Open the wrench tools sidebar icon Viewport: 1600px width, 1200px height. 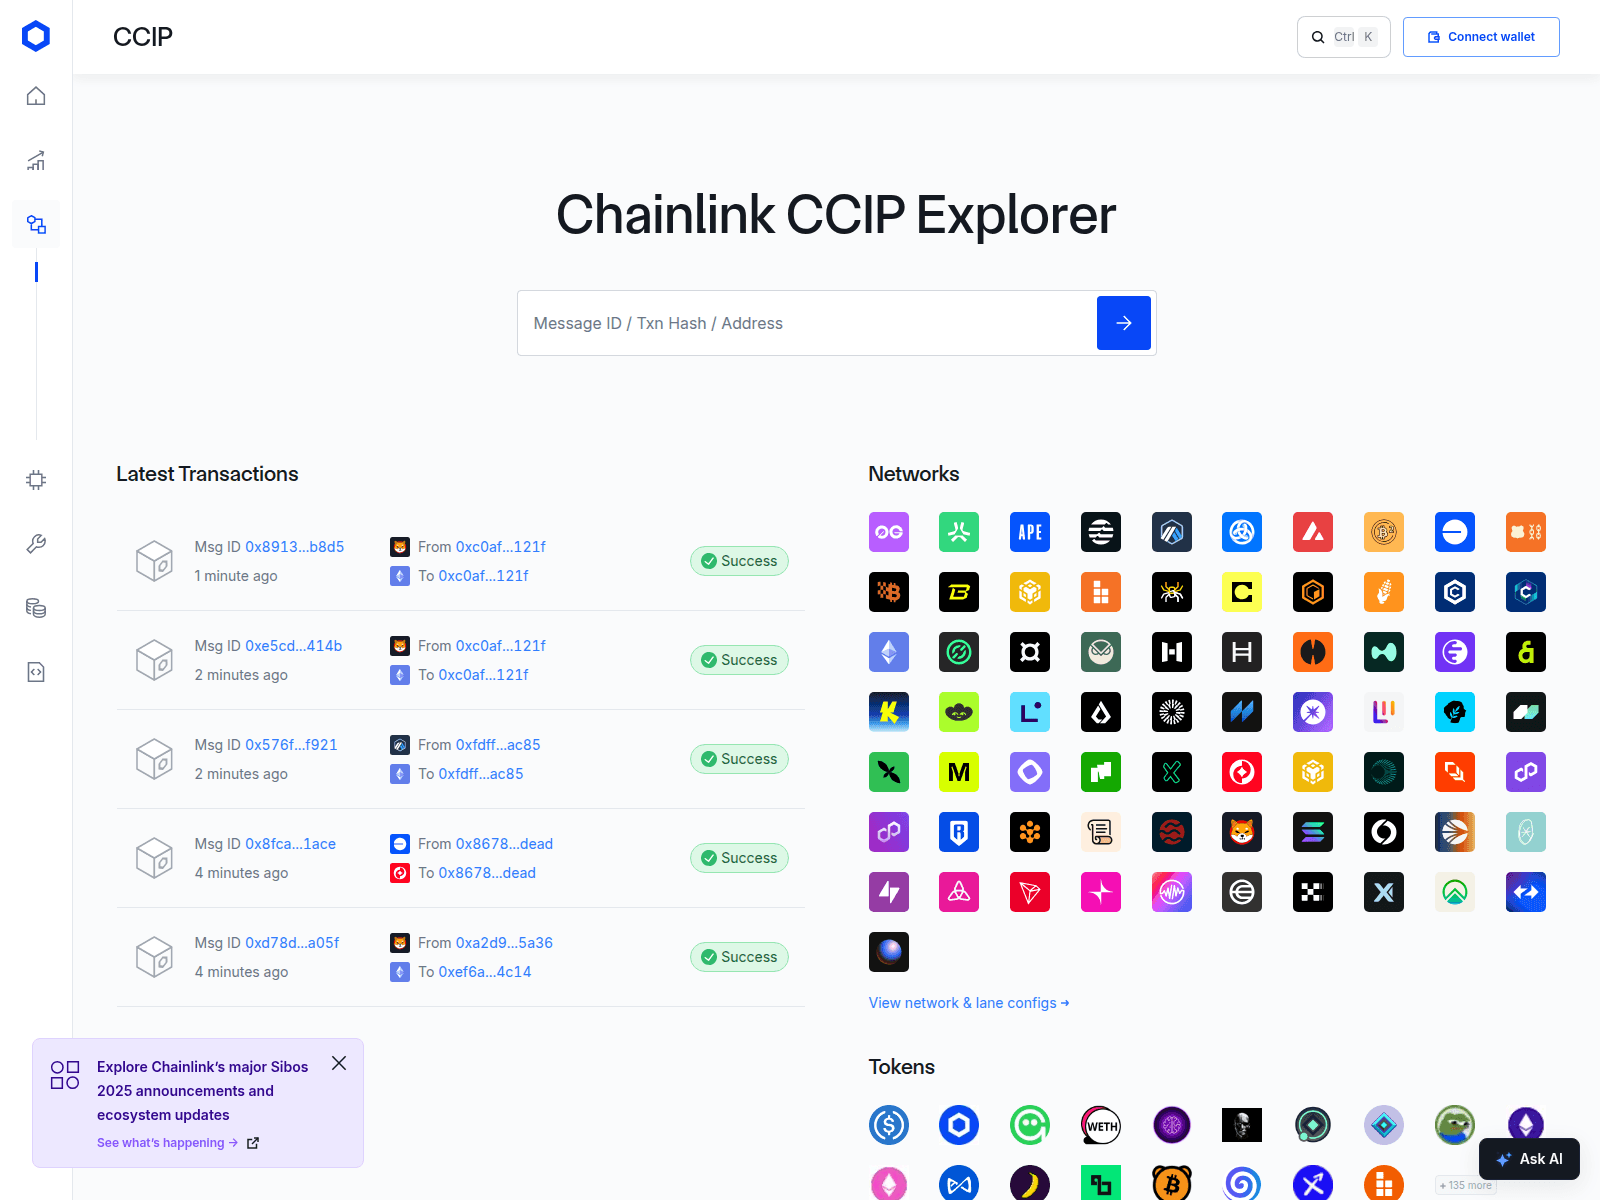[36, 544]
